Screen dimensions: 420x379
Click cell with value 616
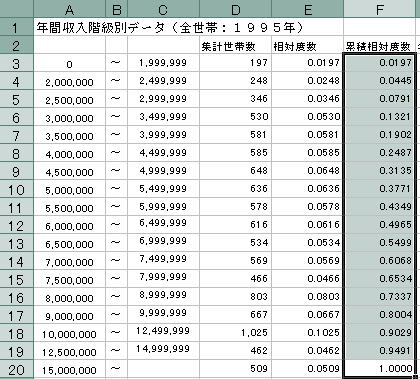[x=235, y=225]
